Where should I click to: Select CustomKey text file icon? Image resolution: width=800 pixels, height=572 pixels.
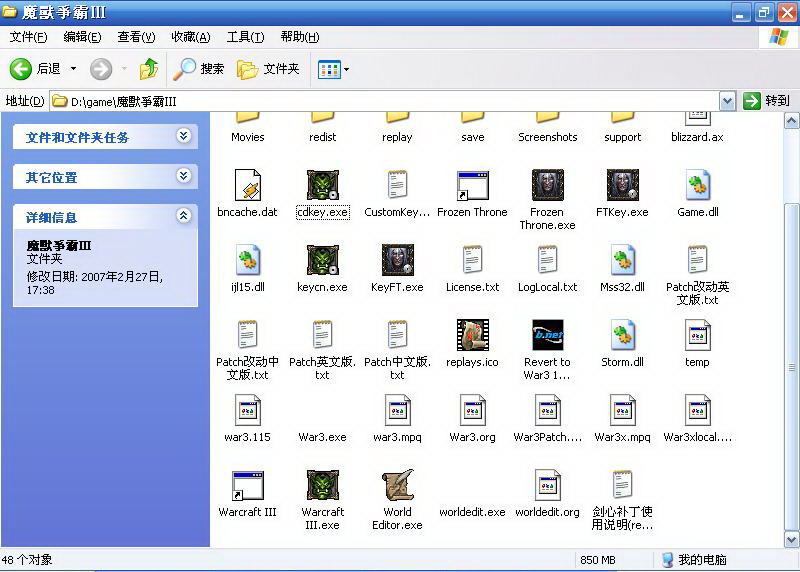397,185
